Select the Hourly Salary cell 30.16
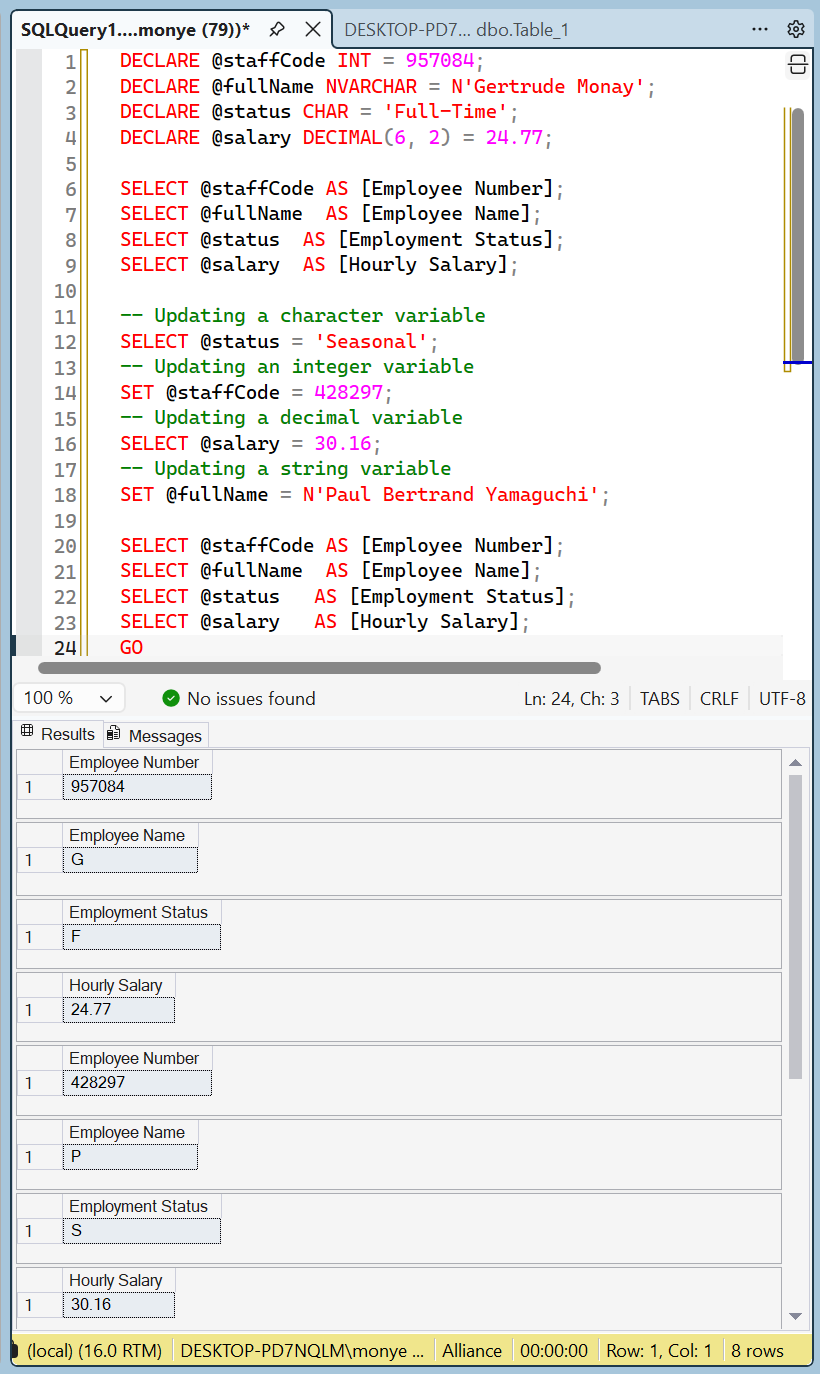This screenshot has height=1374, width=820. [119, 1305]
